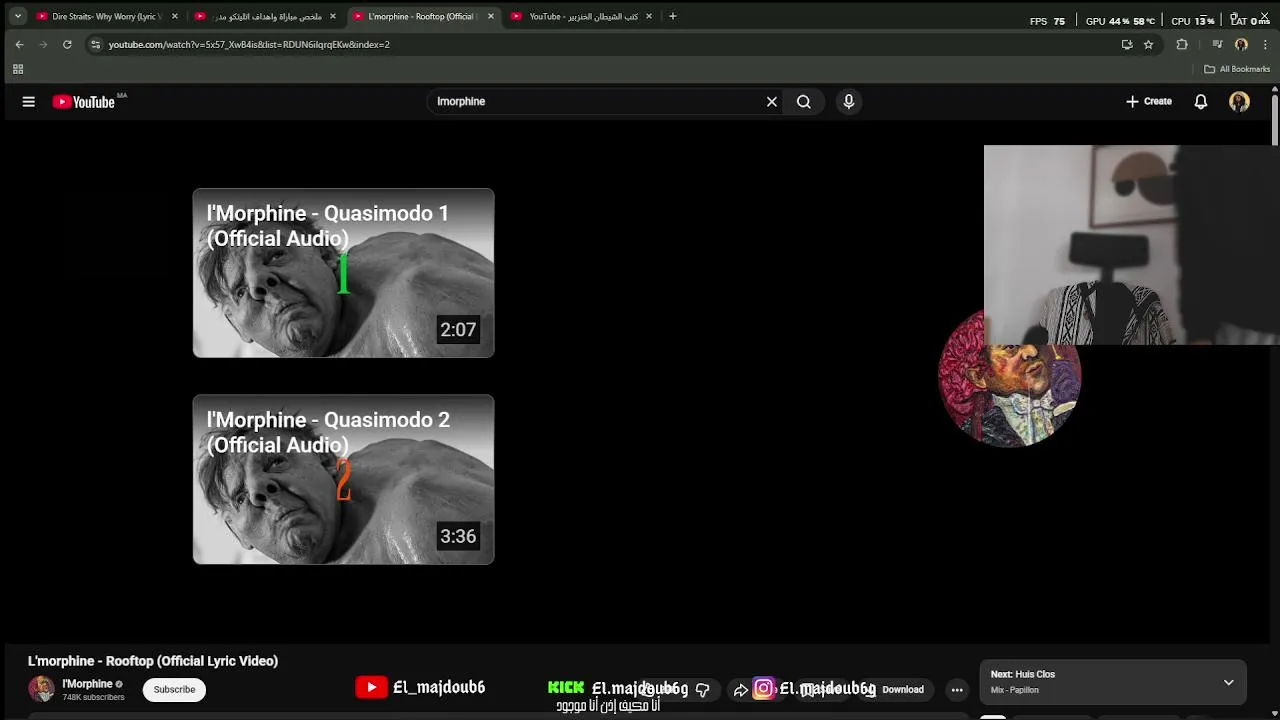Play the Quasimodo 1 video card
The height and width of the screenshot is (720, 1280).
coord(343,273)
